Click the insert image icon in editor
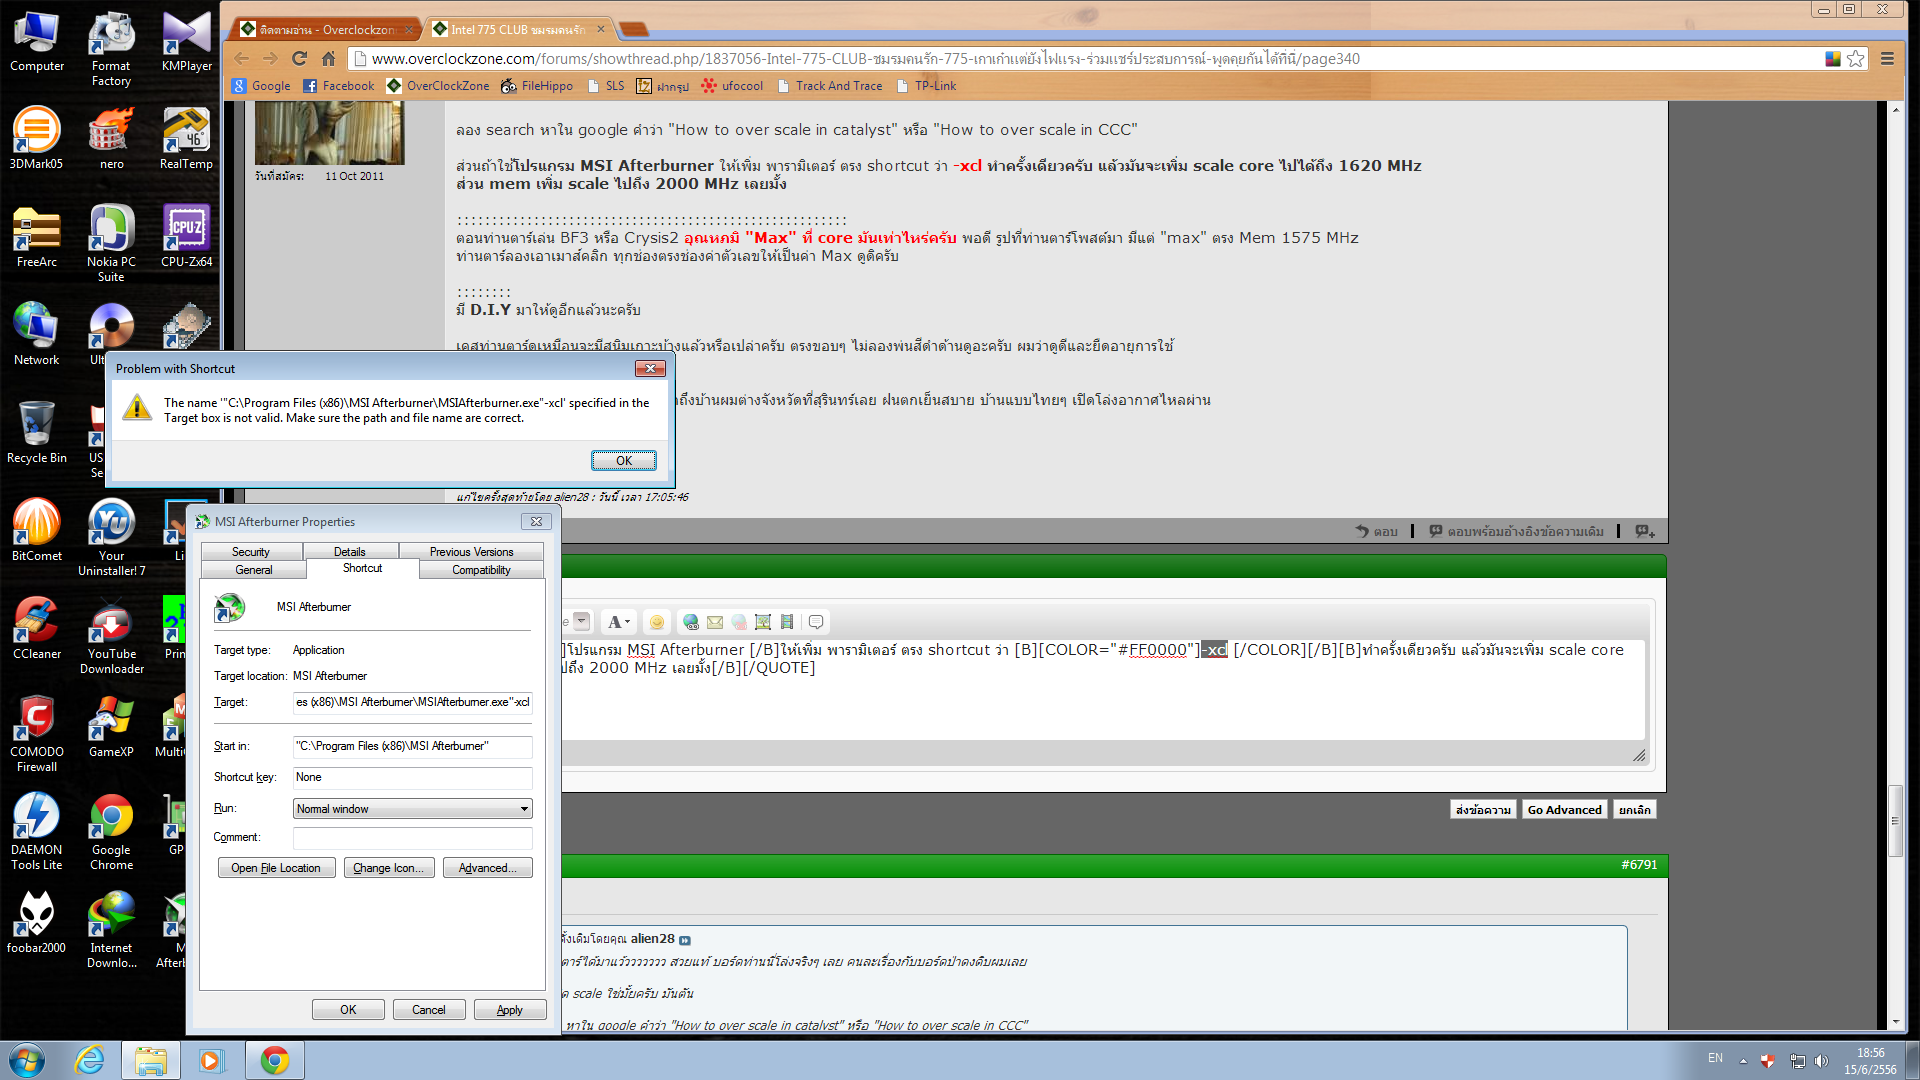The image size is (1920, 1080). pos(763,622)
